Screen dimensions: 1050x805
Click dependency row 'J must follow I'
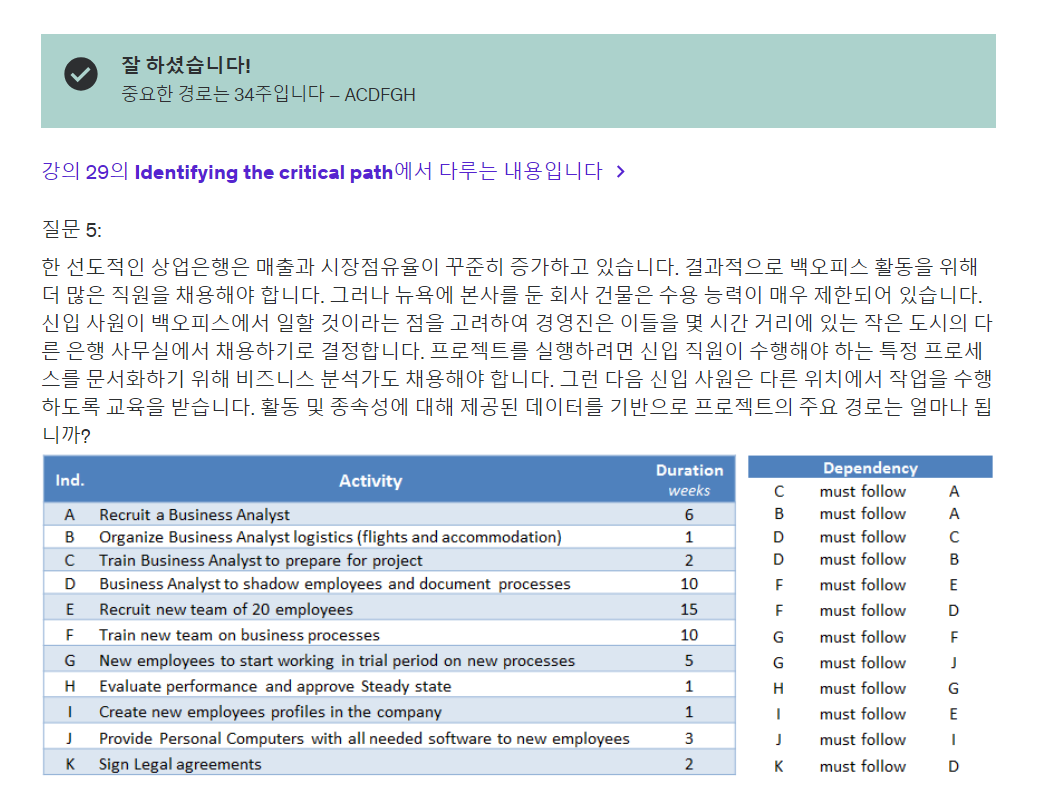click(867, 740)
